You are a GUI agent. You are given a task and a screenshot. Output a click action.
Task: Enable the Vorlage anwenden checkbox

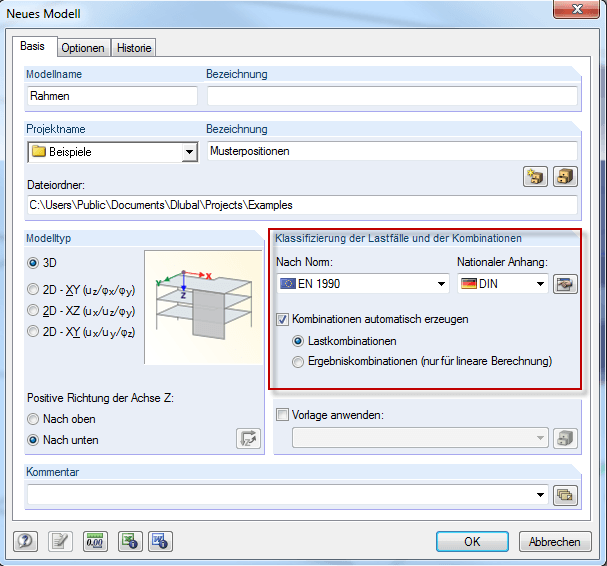(x=282, y=415)
